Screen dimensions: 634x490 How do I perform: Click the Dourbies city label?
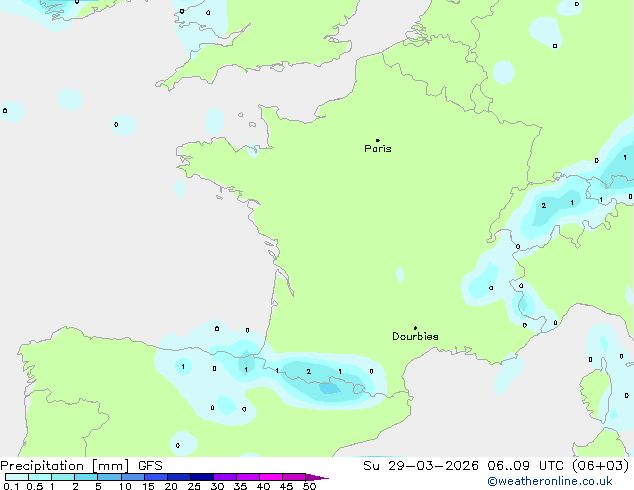pyautogui.click(x=415, y=336)
